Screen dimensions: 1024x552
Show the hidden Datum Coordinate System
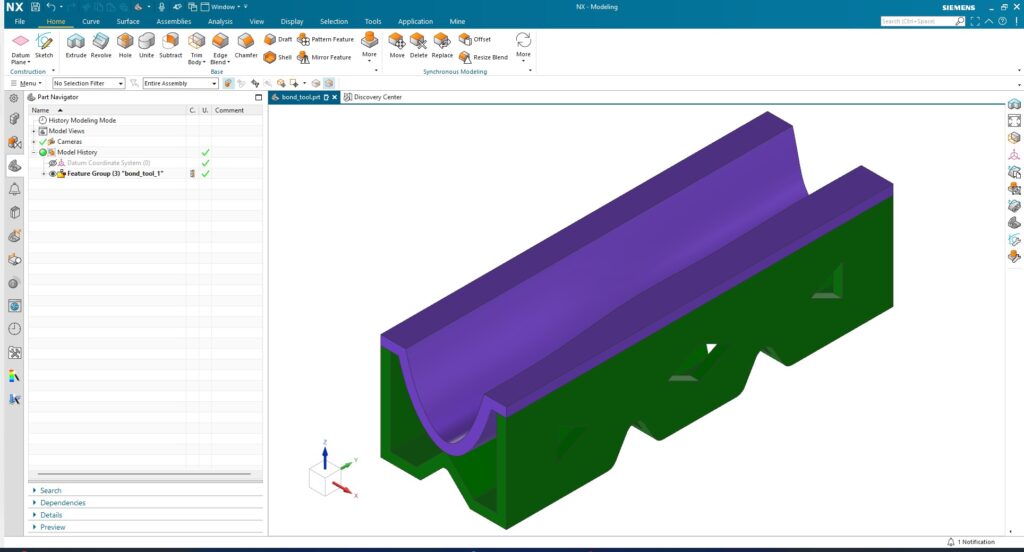53,163
